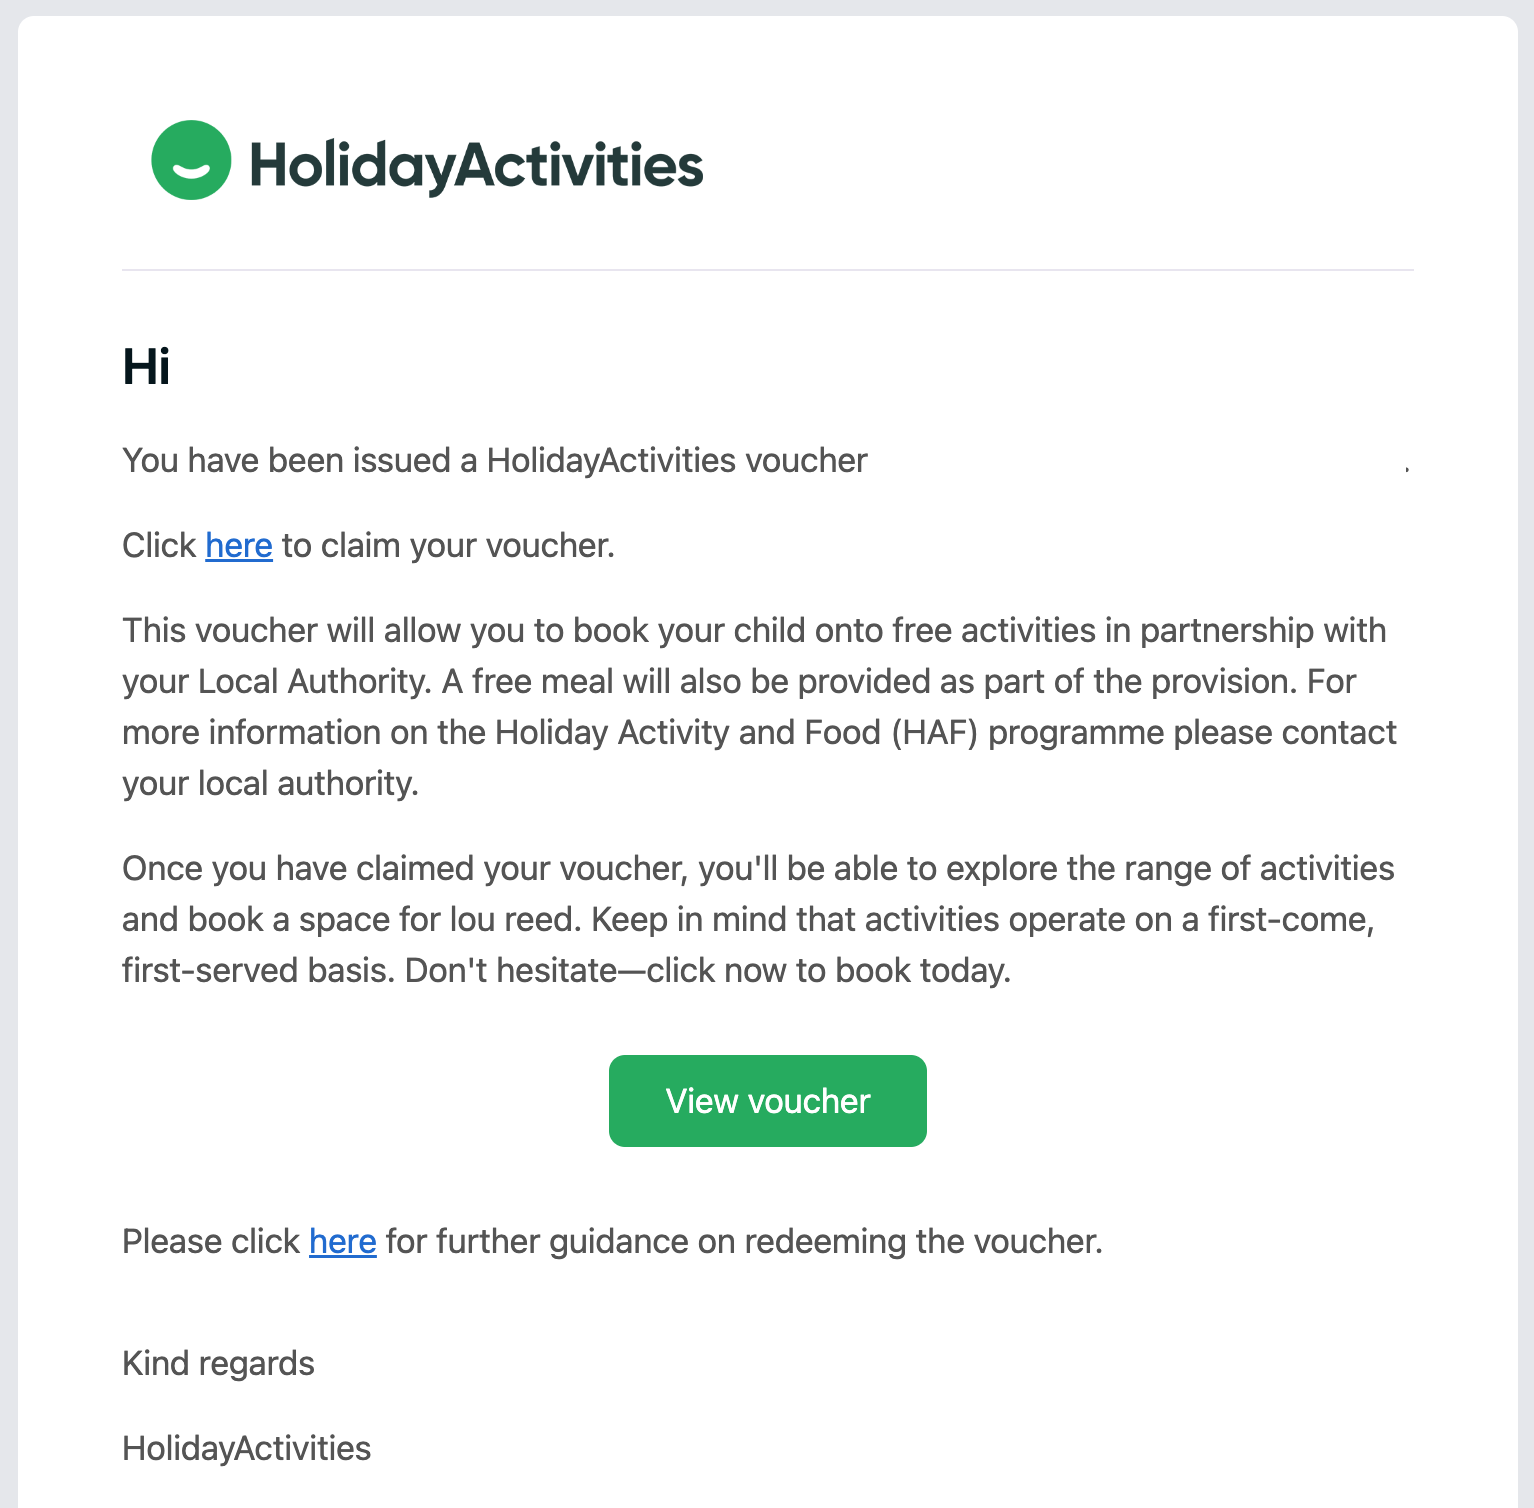Click the small period right of the voucher line
This screenshot has height=1508, width=1534.
1407,467
